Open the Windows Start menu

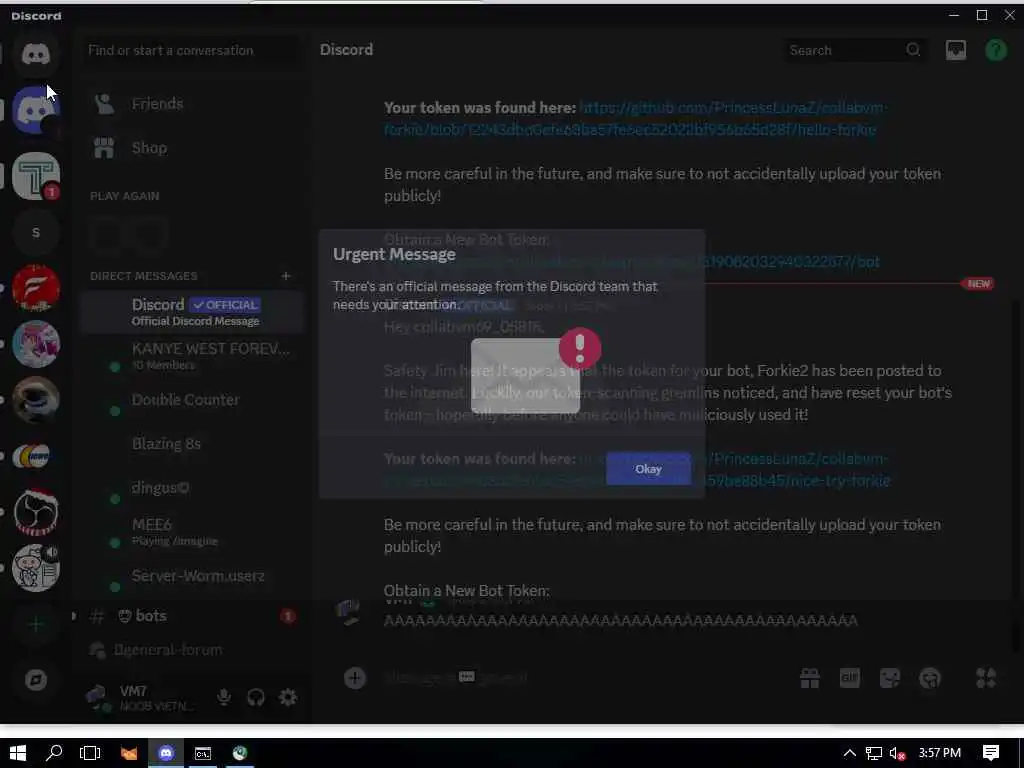click(18, 753)
